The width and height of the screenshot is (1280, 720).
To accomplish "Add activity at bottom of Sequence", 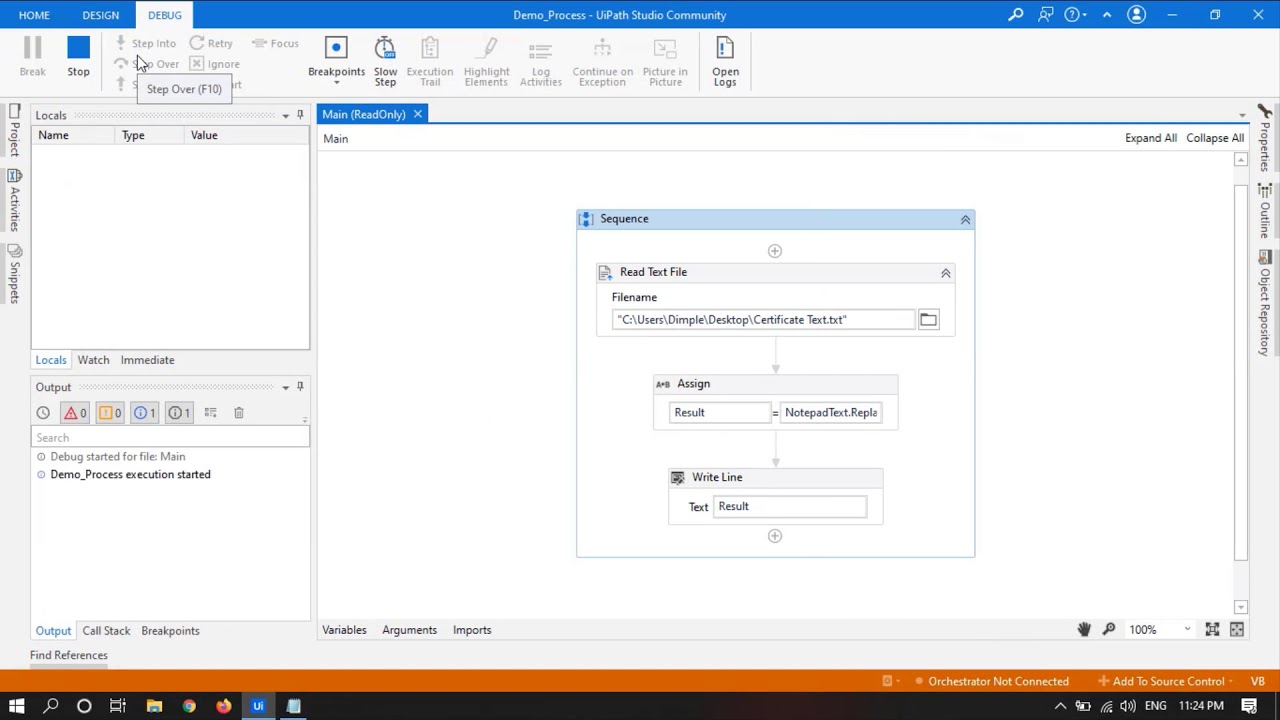I will pos(774,536).
